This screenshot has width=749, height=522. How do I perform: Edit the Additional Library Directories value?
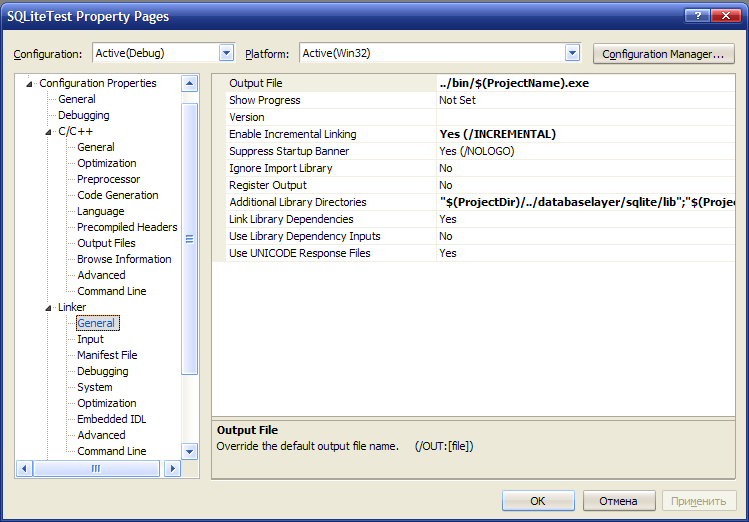[586, 202]
